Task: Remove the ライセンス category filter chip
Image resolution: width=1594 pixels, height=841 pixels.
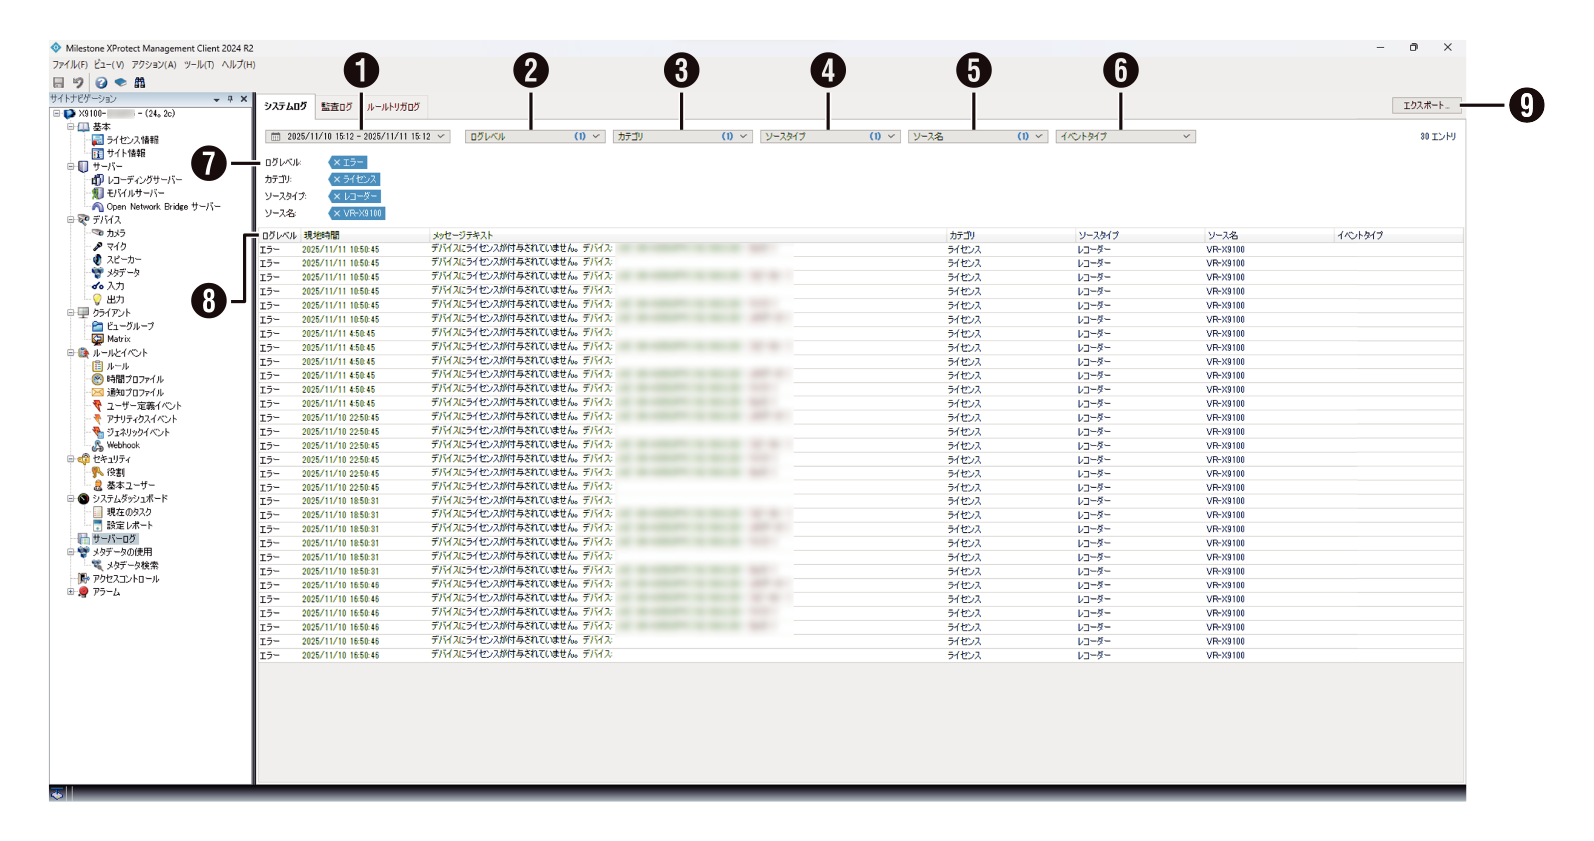Action: (337, 179)
